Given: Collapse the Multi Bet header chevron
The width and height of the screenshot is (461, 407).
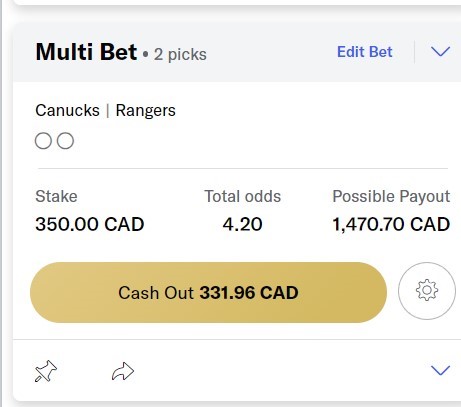Looking at the screenshot, I should (x=440, y=52).
